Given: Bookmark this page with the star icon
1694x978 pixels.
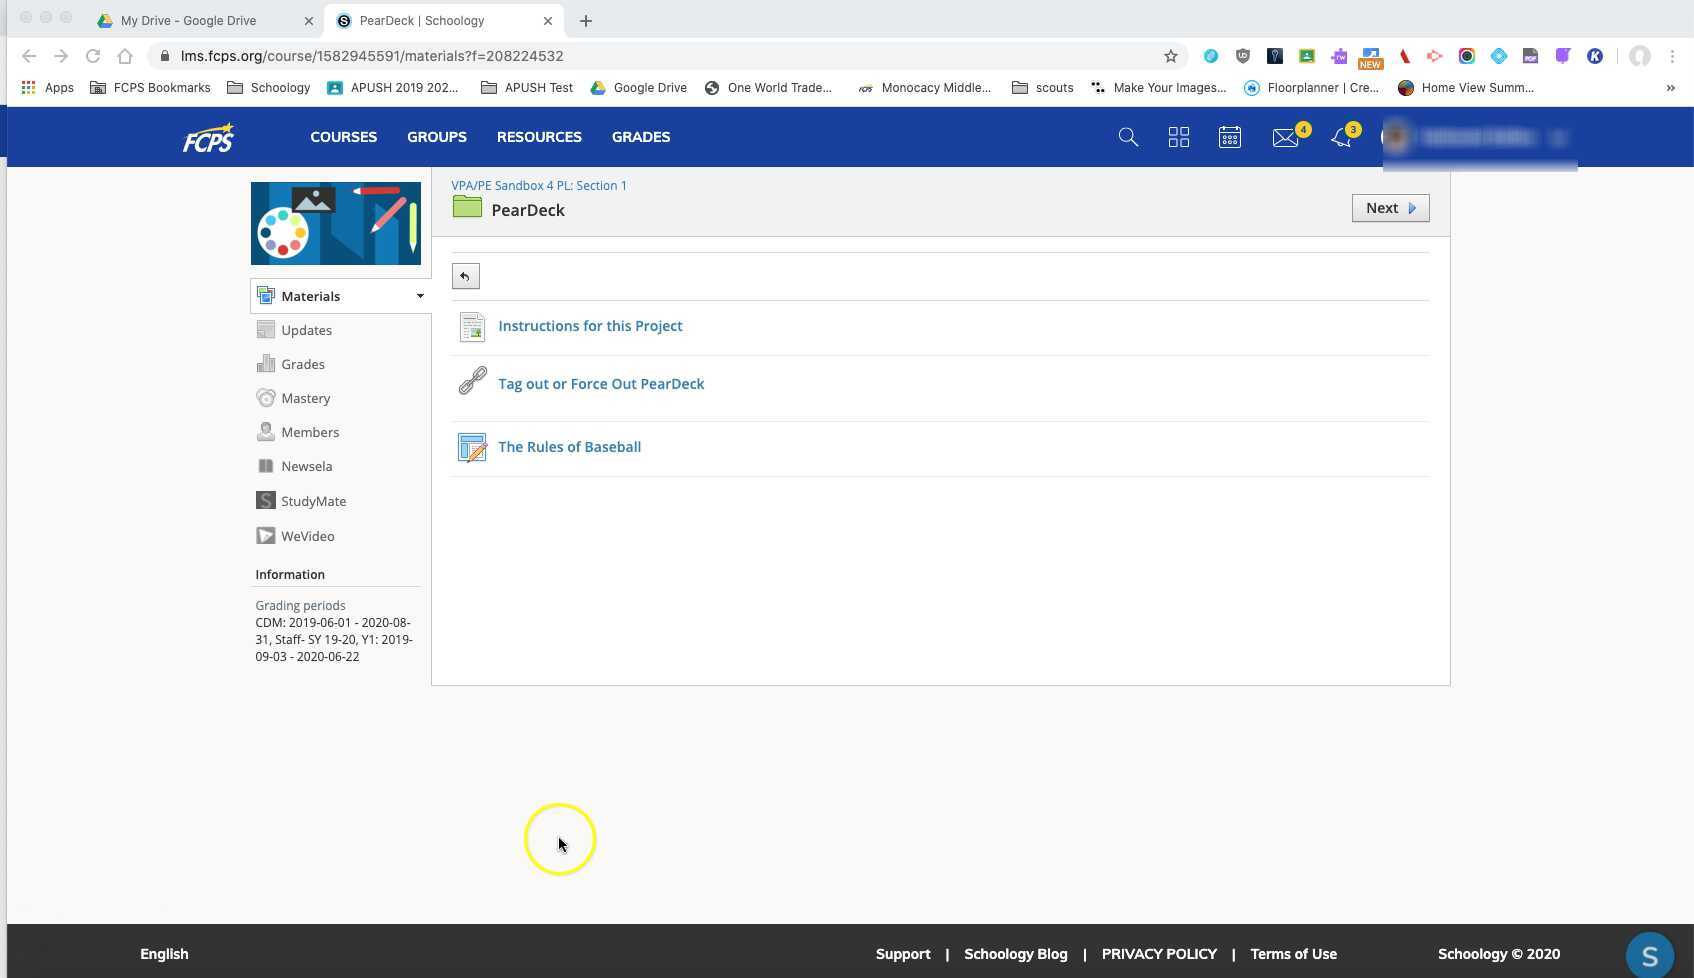Looking at the screenshot, I should [x=1171, y=56].
